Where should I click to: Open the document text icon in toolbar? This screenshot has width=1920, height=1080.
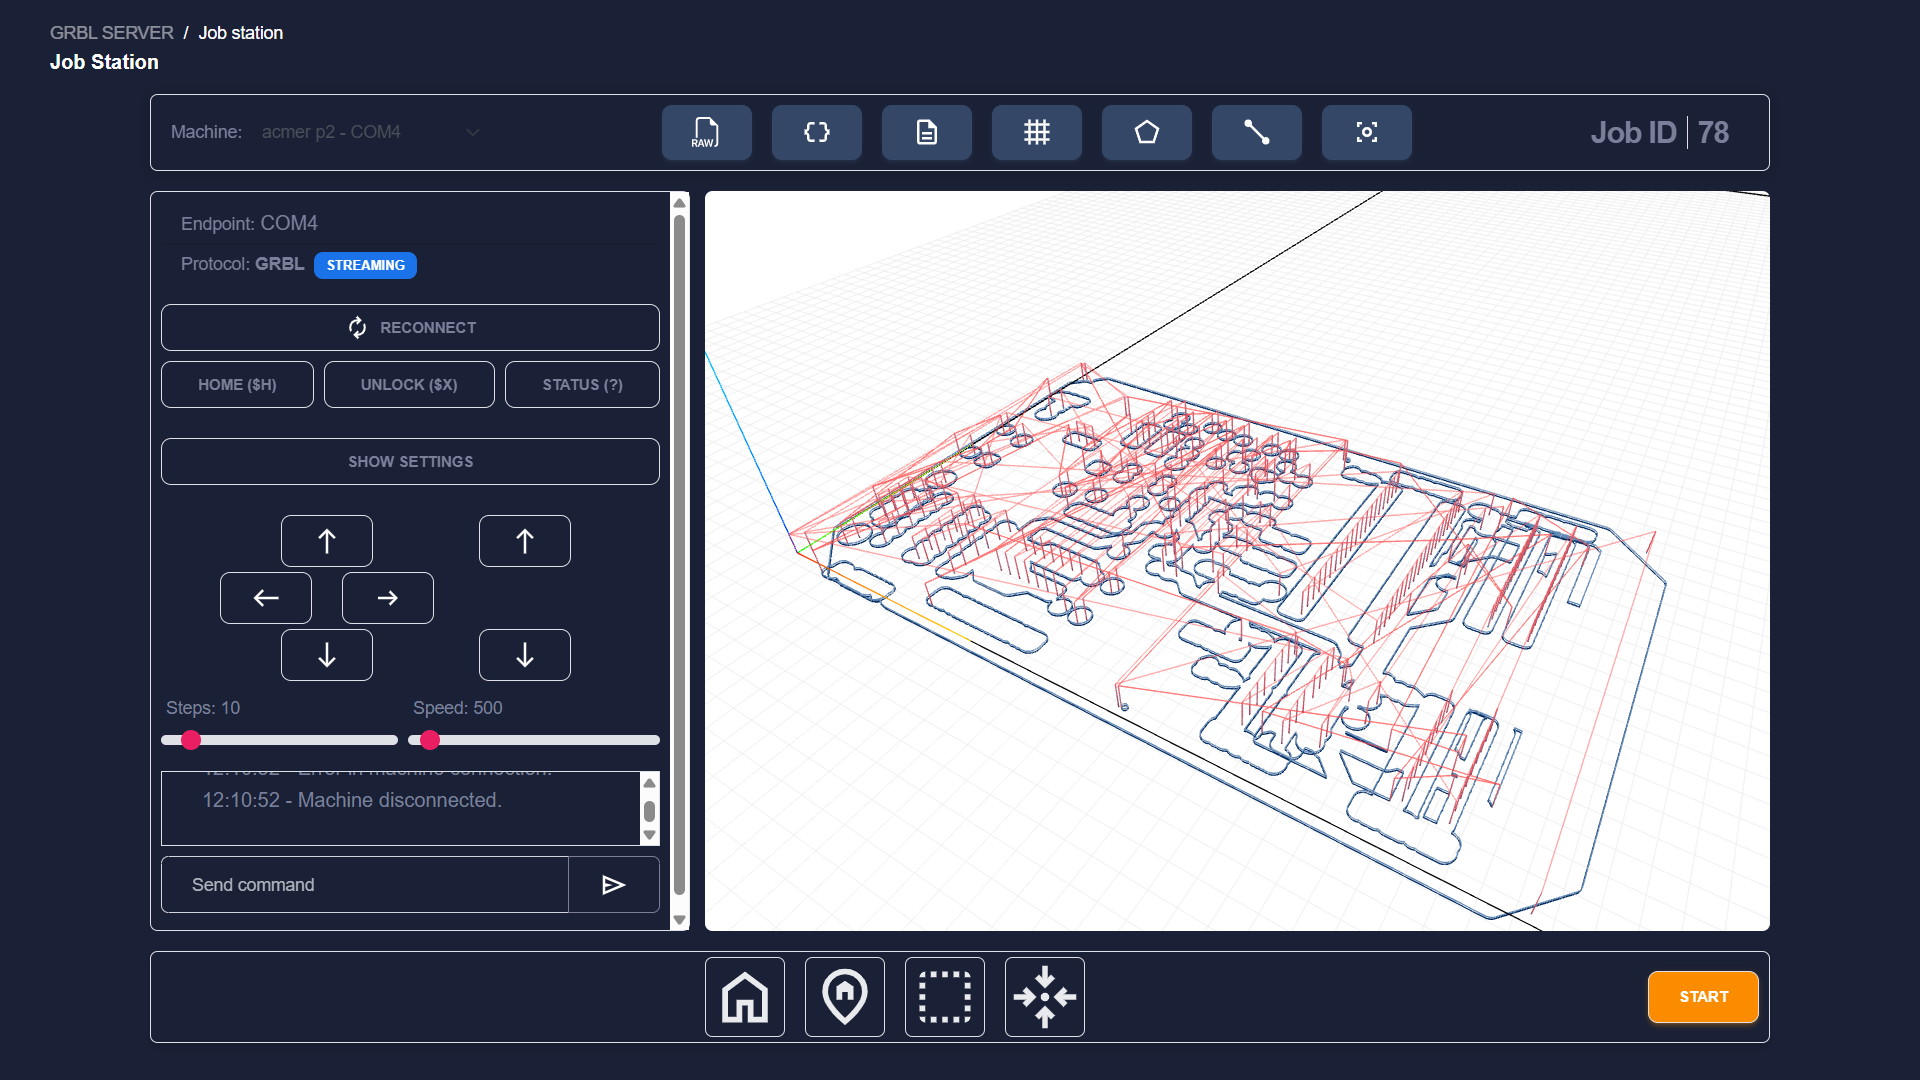pos(926,132)
